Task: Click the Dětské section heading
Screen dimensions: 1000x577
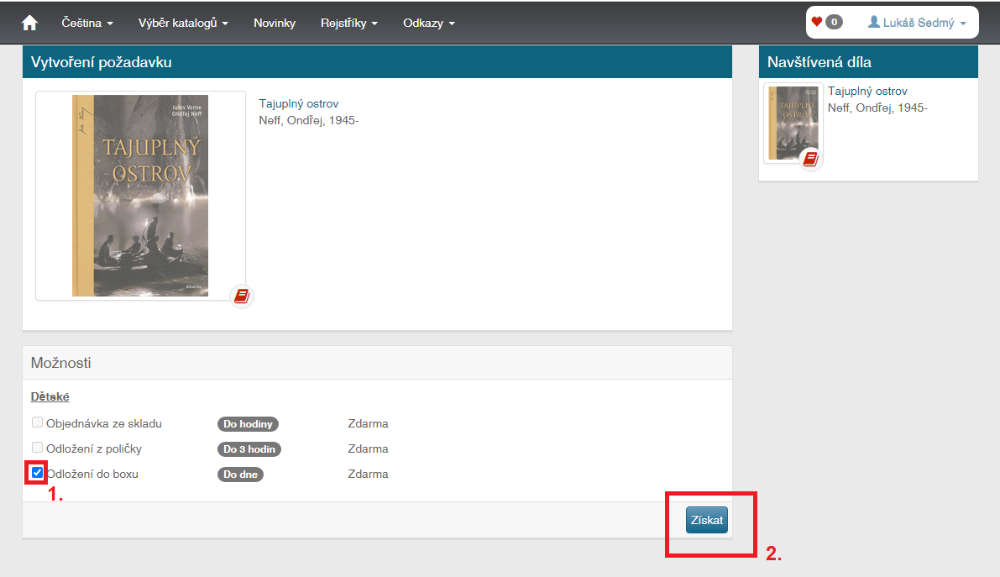Action: [50, 397]
